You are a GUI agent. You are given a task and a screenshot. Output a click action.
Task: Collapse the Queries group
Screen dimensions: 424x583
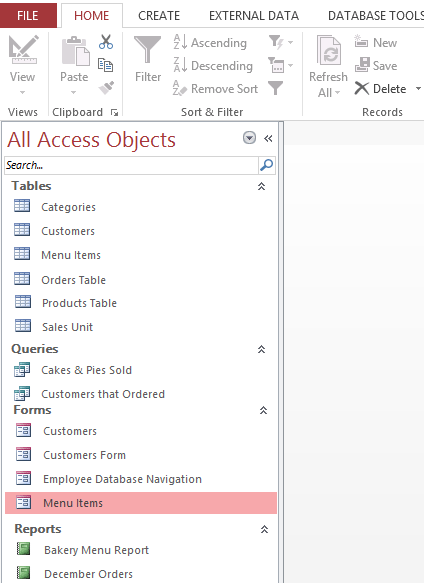[x=261, y=349]
